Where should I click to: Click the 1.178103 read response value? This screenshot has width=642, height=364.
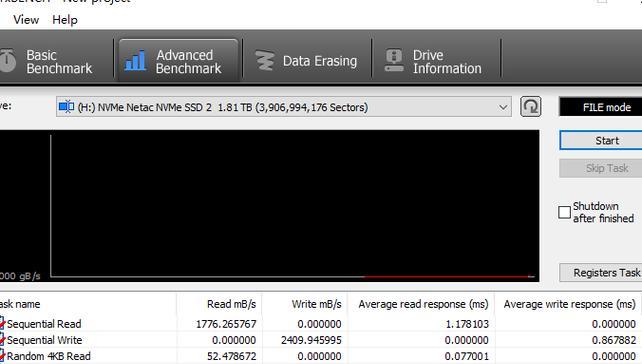pos(467,324)
